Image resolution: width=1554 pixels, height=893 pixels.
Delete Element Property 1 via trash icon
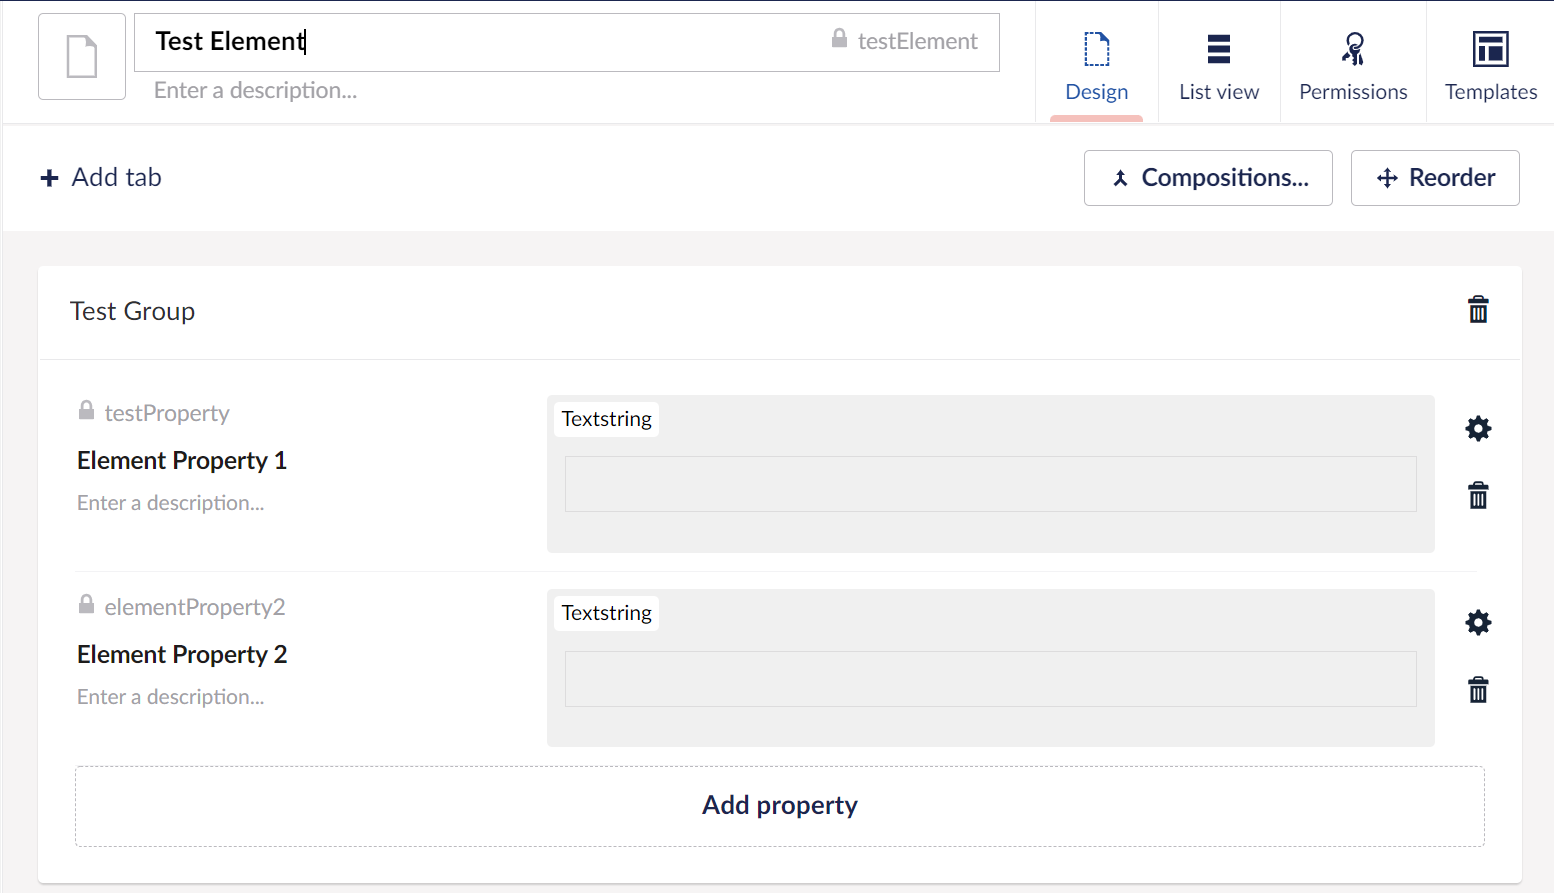click(x=1478, y=495)
